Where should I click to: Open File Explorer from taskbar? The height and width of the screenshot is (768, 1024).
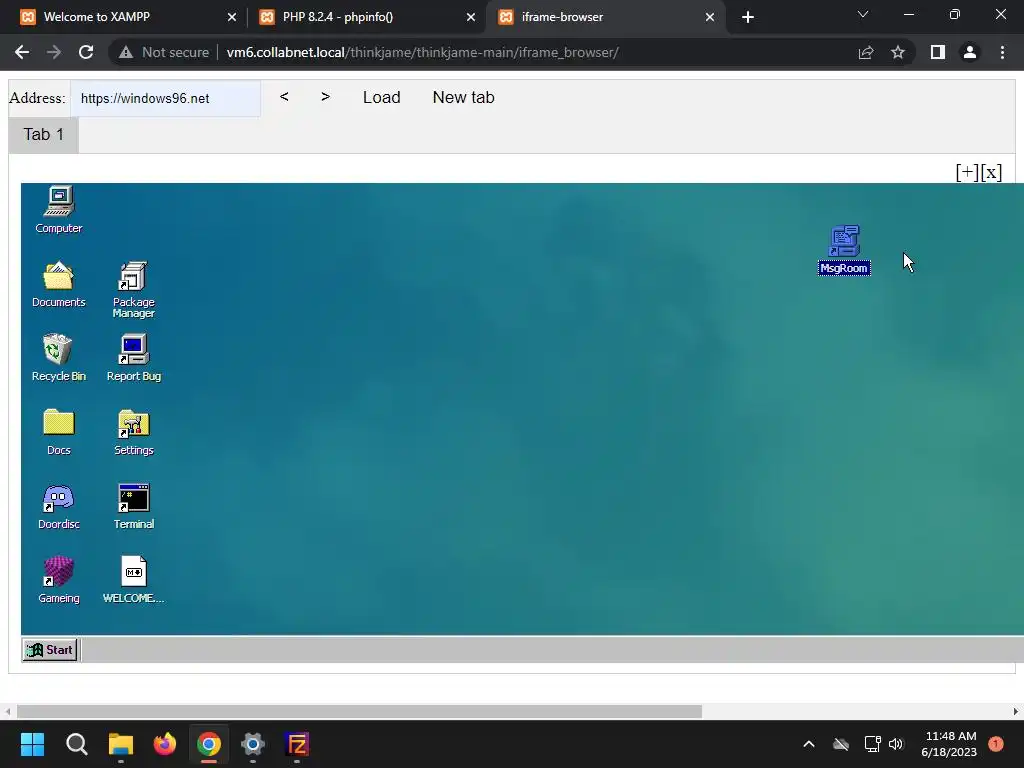pos(121,744)
